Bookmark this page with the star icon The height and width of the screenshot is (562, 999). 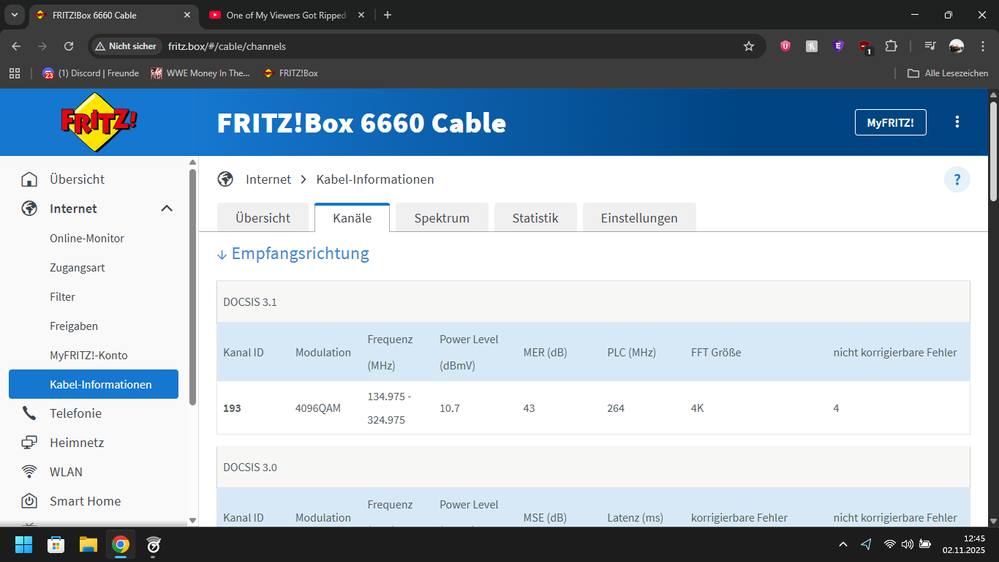[x=749, y=46]
